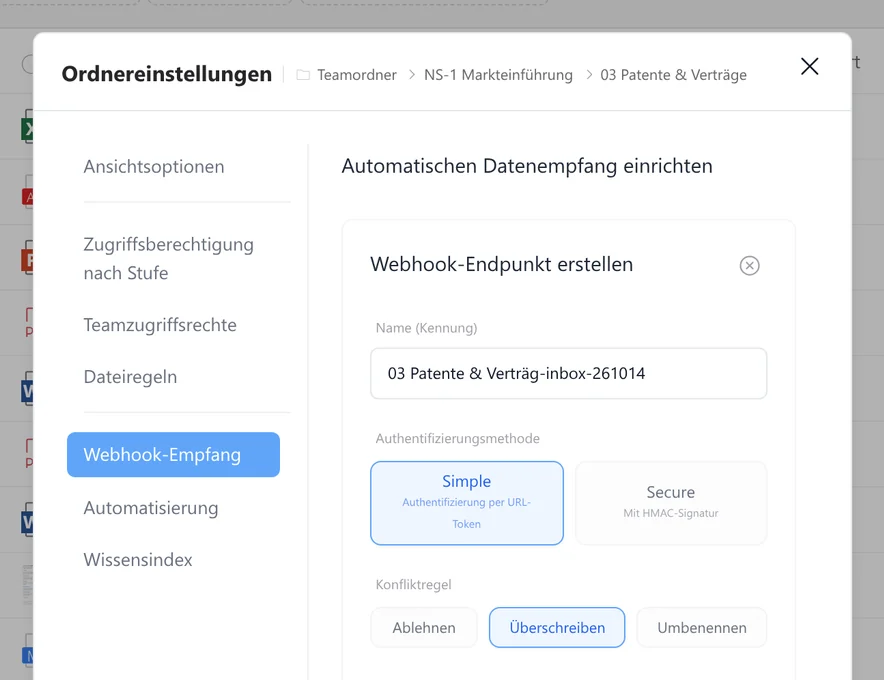Close the Ordnereinstellungen dialog
The width and height of the screenshot is (884, 680).
tap(810, 67)
